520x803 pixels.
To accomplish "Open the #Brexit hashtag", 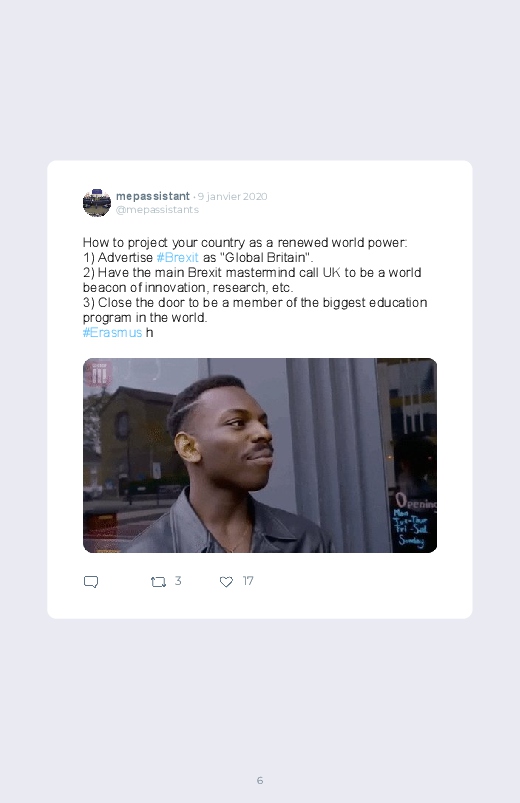I will point(177,257).
